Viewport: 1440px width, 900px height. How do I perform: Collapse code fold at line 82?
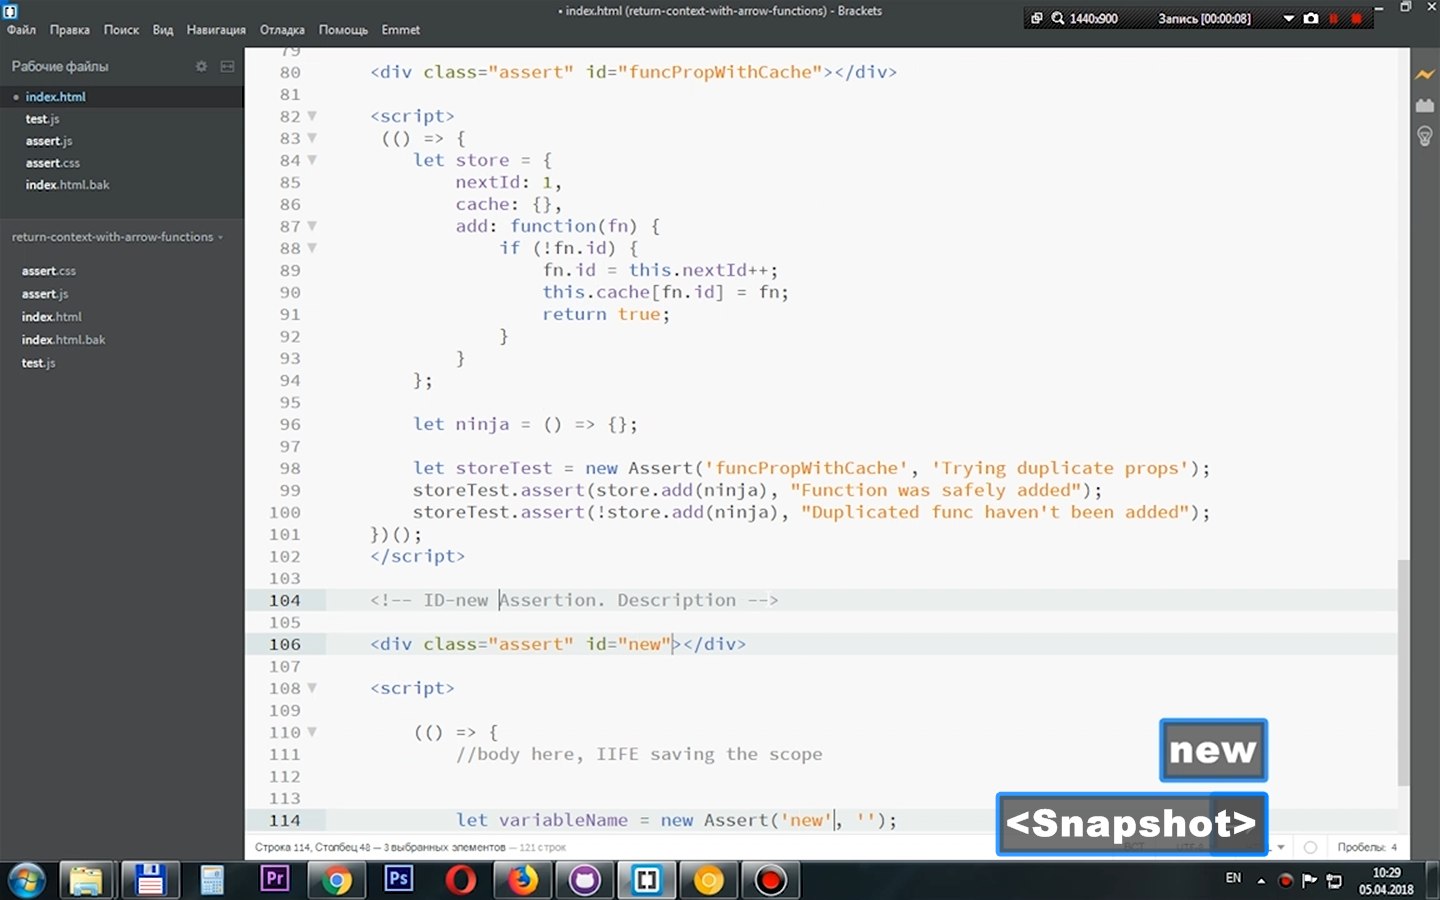pyautogui.click(x=312, y=116)
